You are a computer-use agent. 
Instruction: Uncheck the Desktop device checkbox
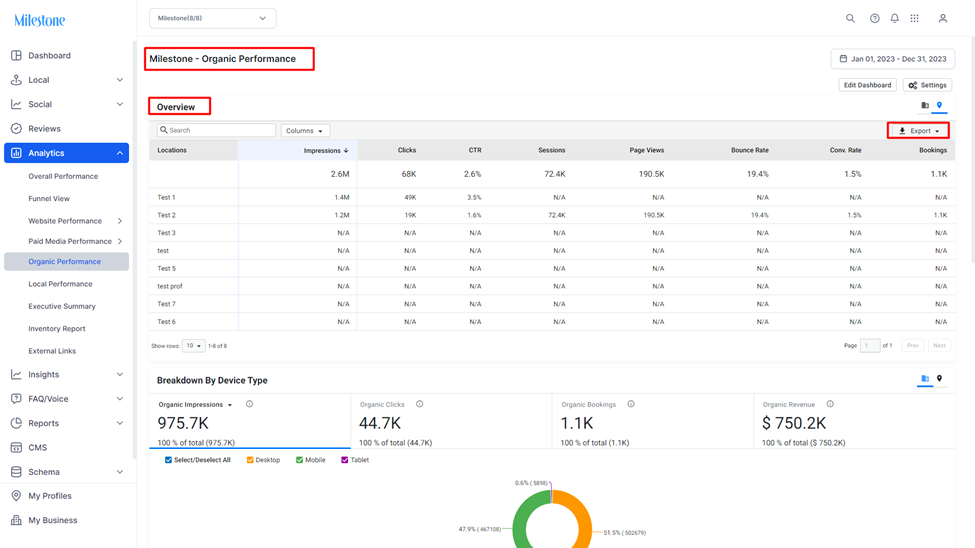(250, 460)
